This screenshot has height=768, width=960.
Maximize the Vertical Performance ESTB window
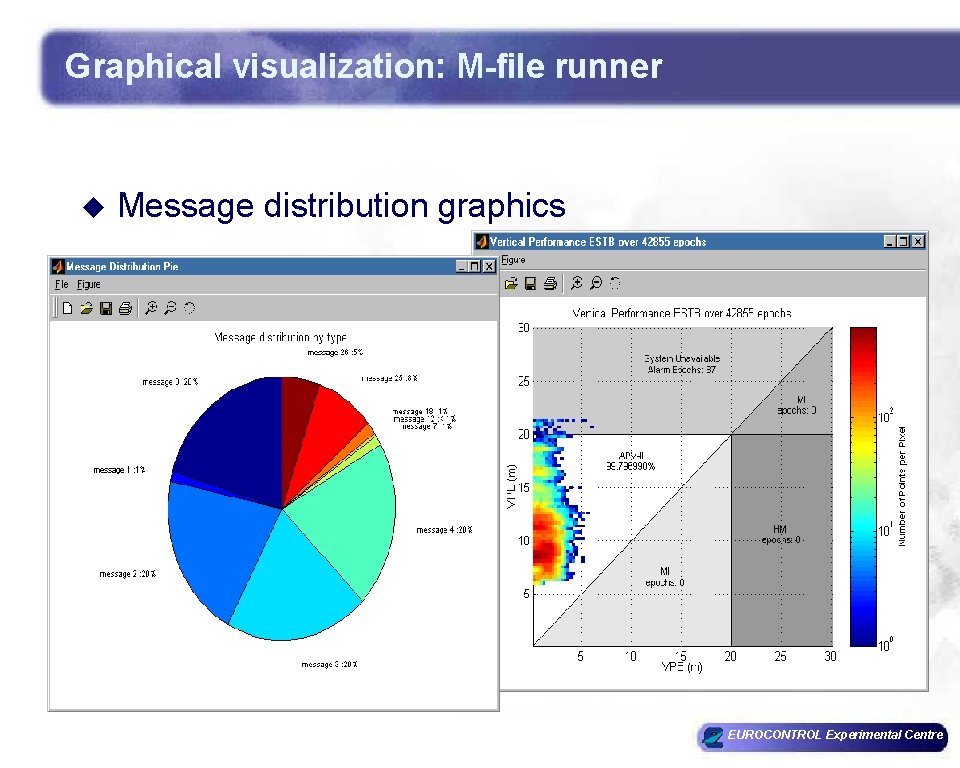tap(903, 242)
